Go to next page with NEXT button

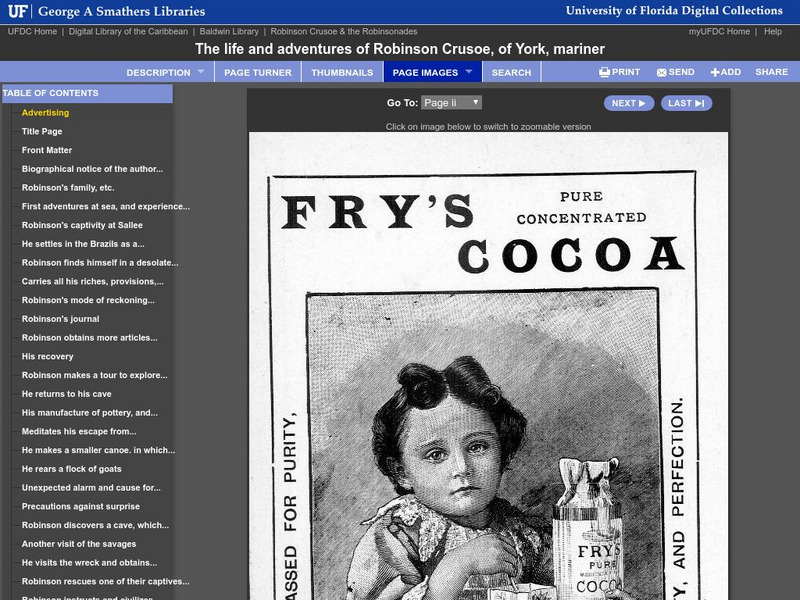pyautogui.click(x=629, y=103)
